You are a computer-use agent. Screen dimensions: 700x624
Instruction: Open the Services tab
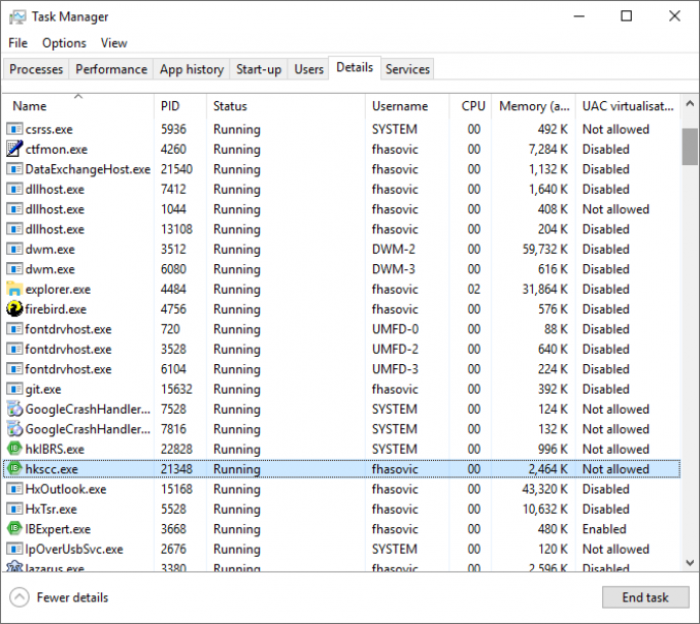pyautogui.click(x=407, y=69)
